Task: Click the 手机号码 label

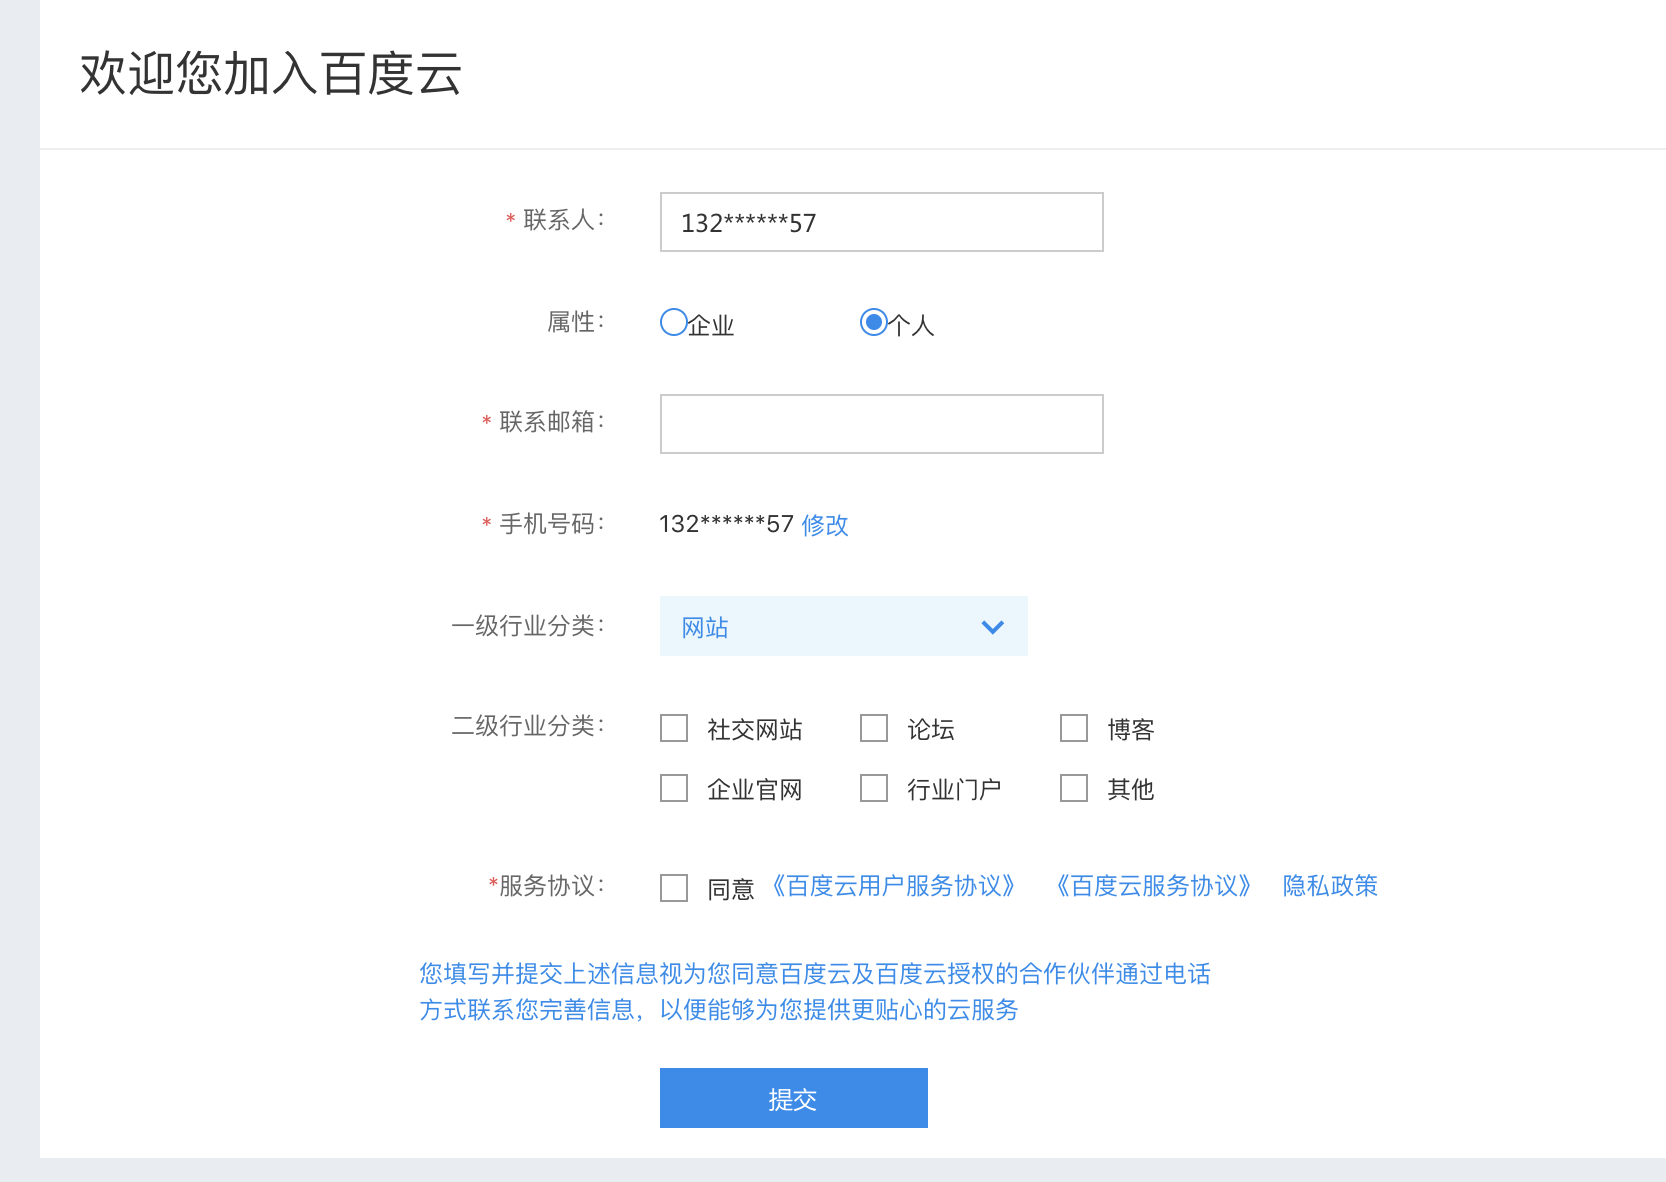Action: click(x=552, y=524)
